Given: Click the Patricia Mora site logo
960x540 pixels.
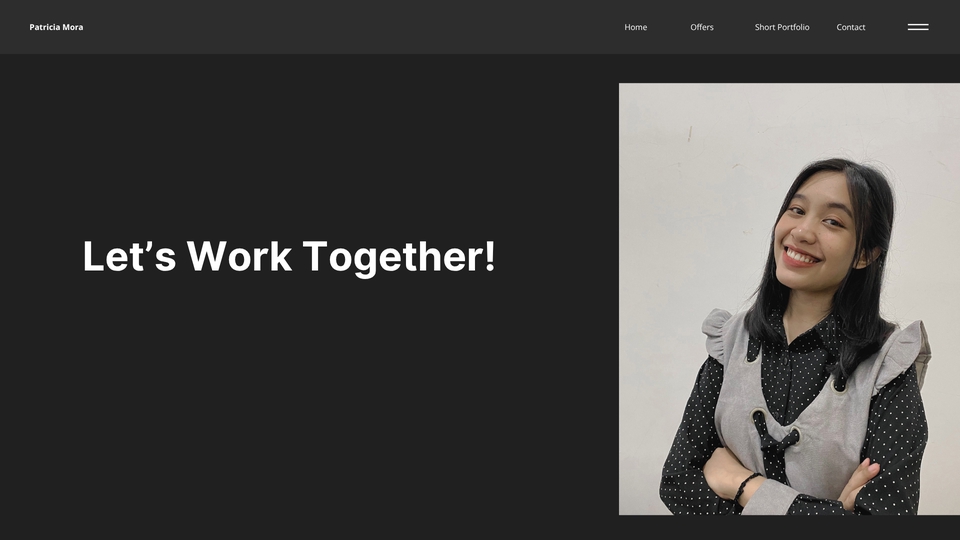Looking at the screenshot, I should (56, 27).
